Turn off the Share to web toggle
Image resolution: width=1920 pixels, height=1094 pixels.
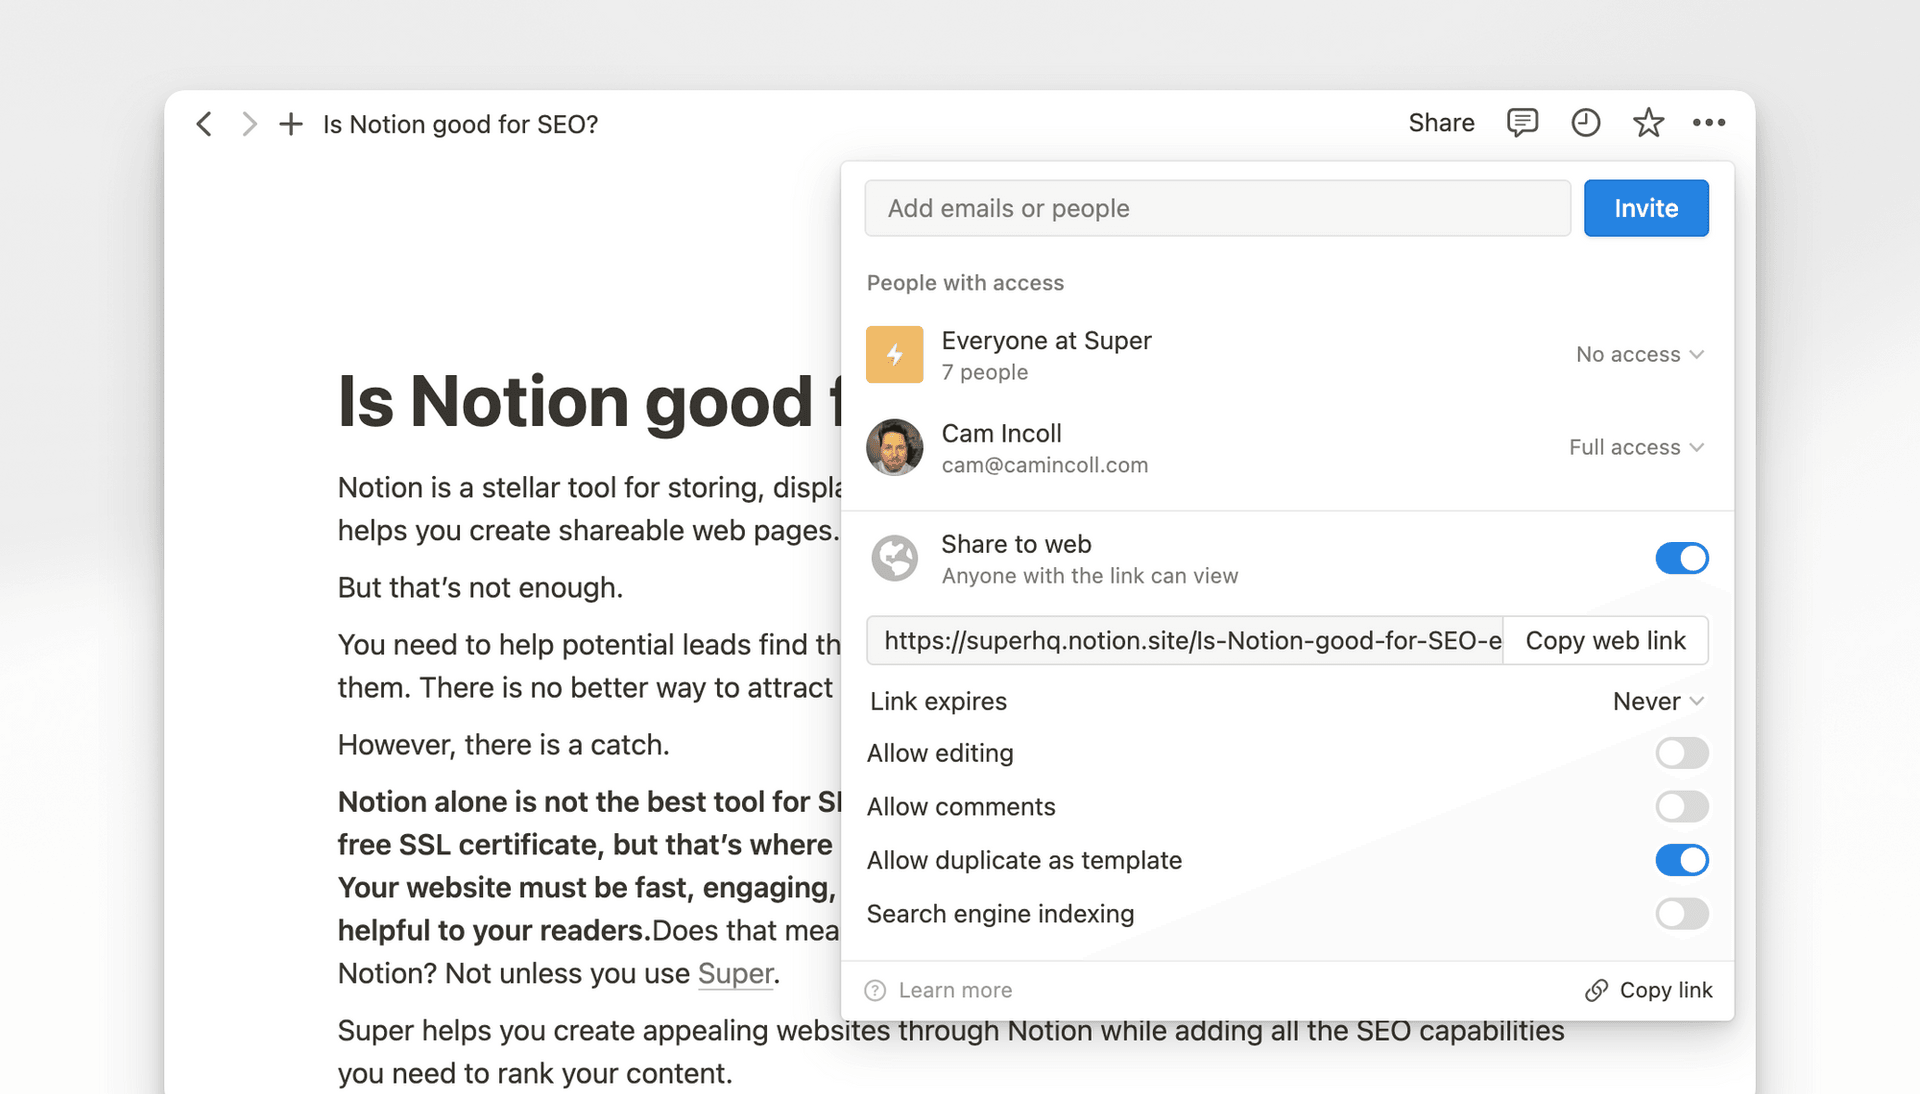pyautogui.click(x=1682, y=558)
